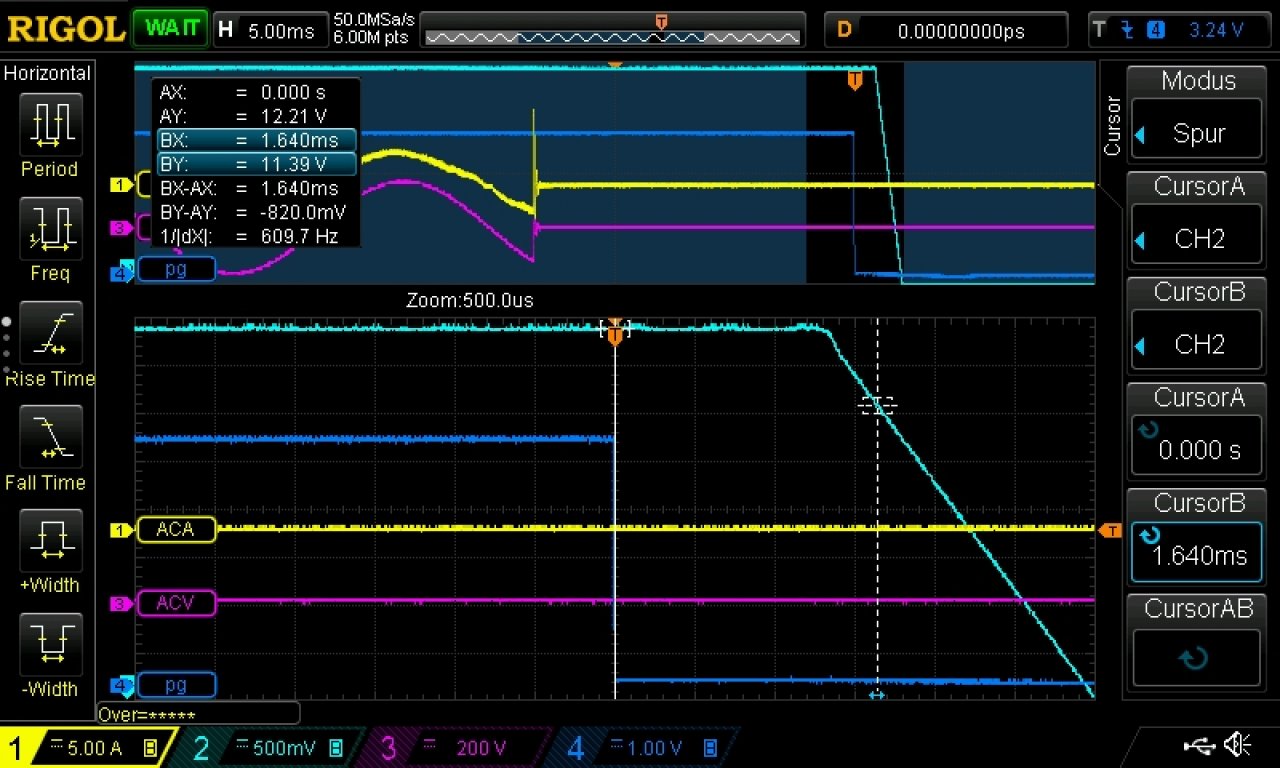
Task: Click the pg channel label in the overview
Action: [x=176, y=269]
